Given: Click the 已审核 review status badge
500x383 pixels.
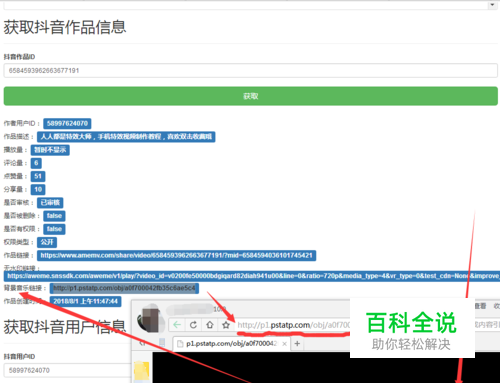Looking at the screenshot, I should (x=50, y=203).
